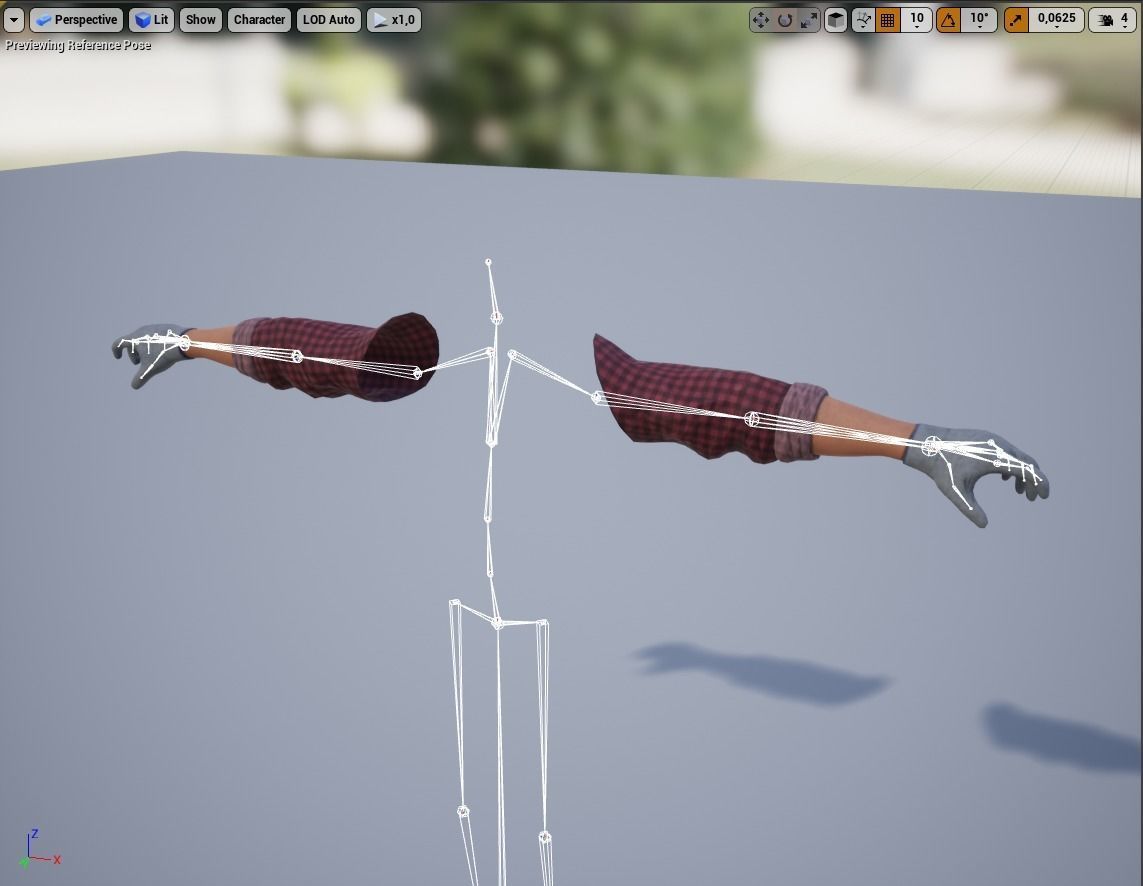Screen dimensions: 1143x886
Task: Toggle scale snapping arrow icon
Action: click(1016, 20)
